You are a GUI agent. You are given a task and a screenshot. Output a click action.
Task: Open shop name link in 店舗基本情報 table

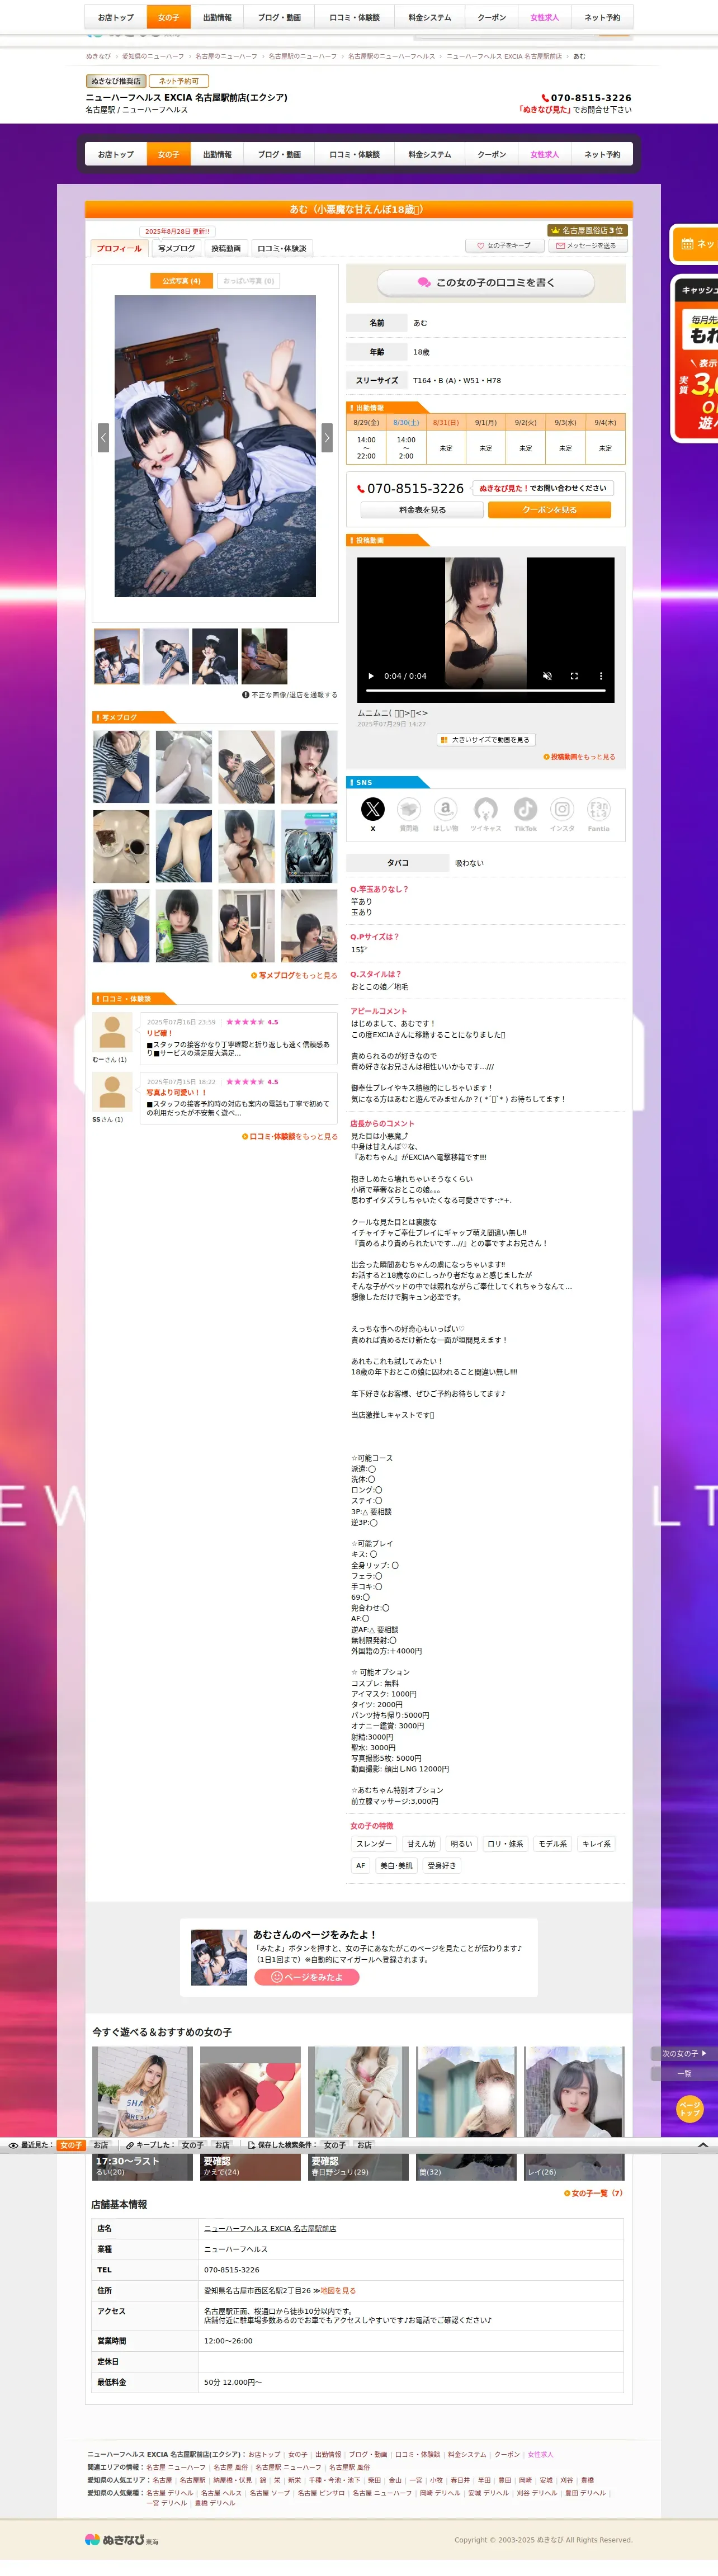point(270,2228)
